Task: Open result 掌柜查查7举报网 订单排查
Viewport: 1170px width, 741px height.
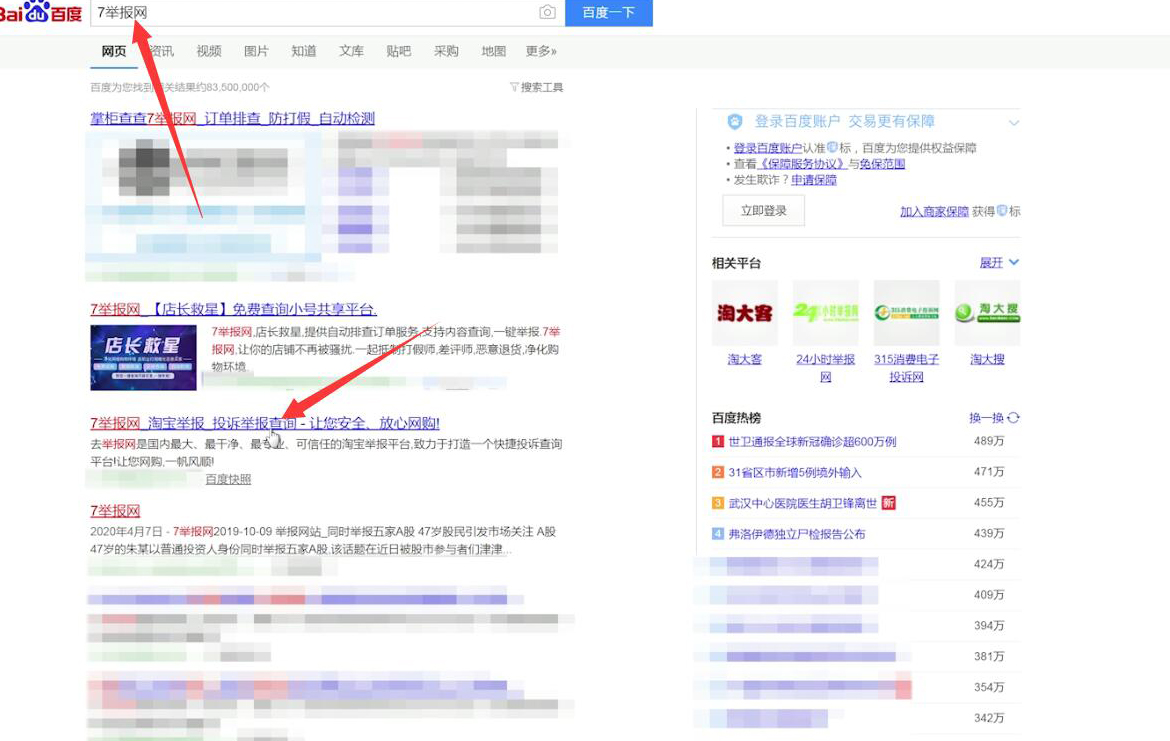Action: 233,118
